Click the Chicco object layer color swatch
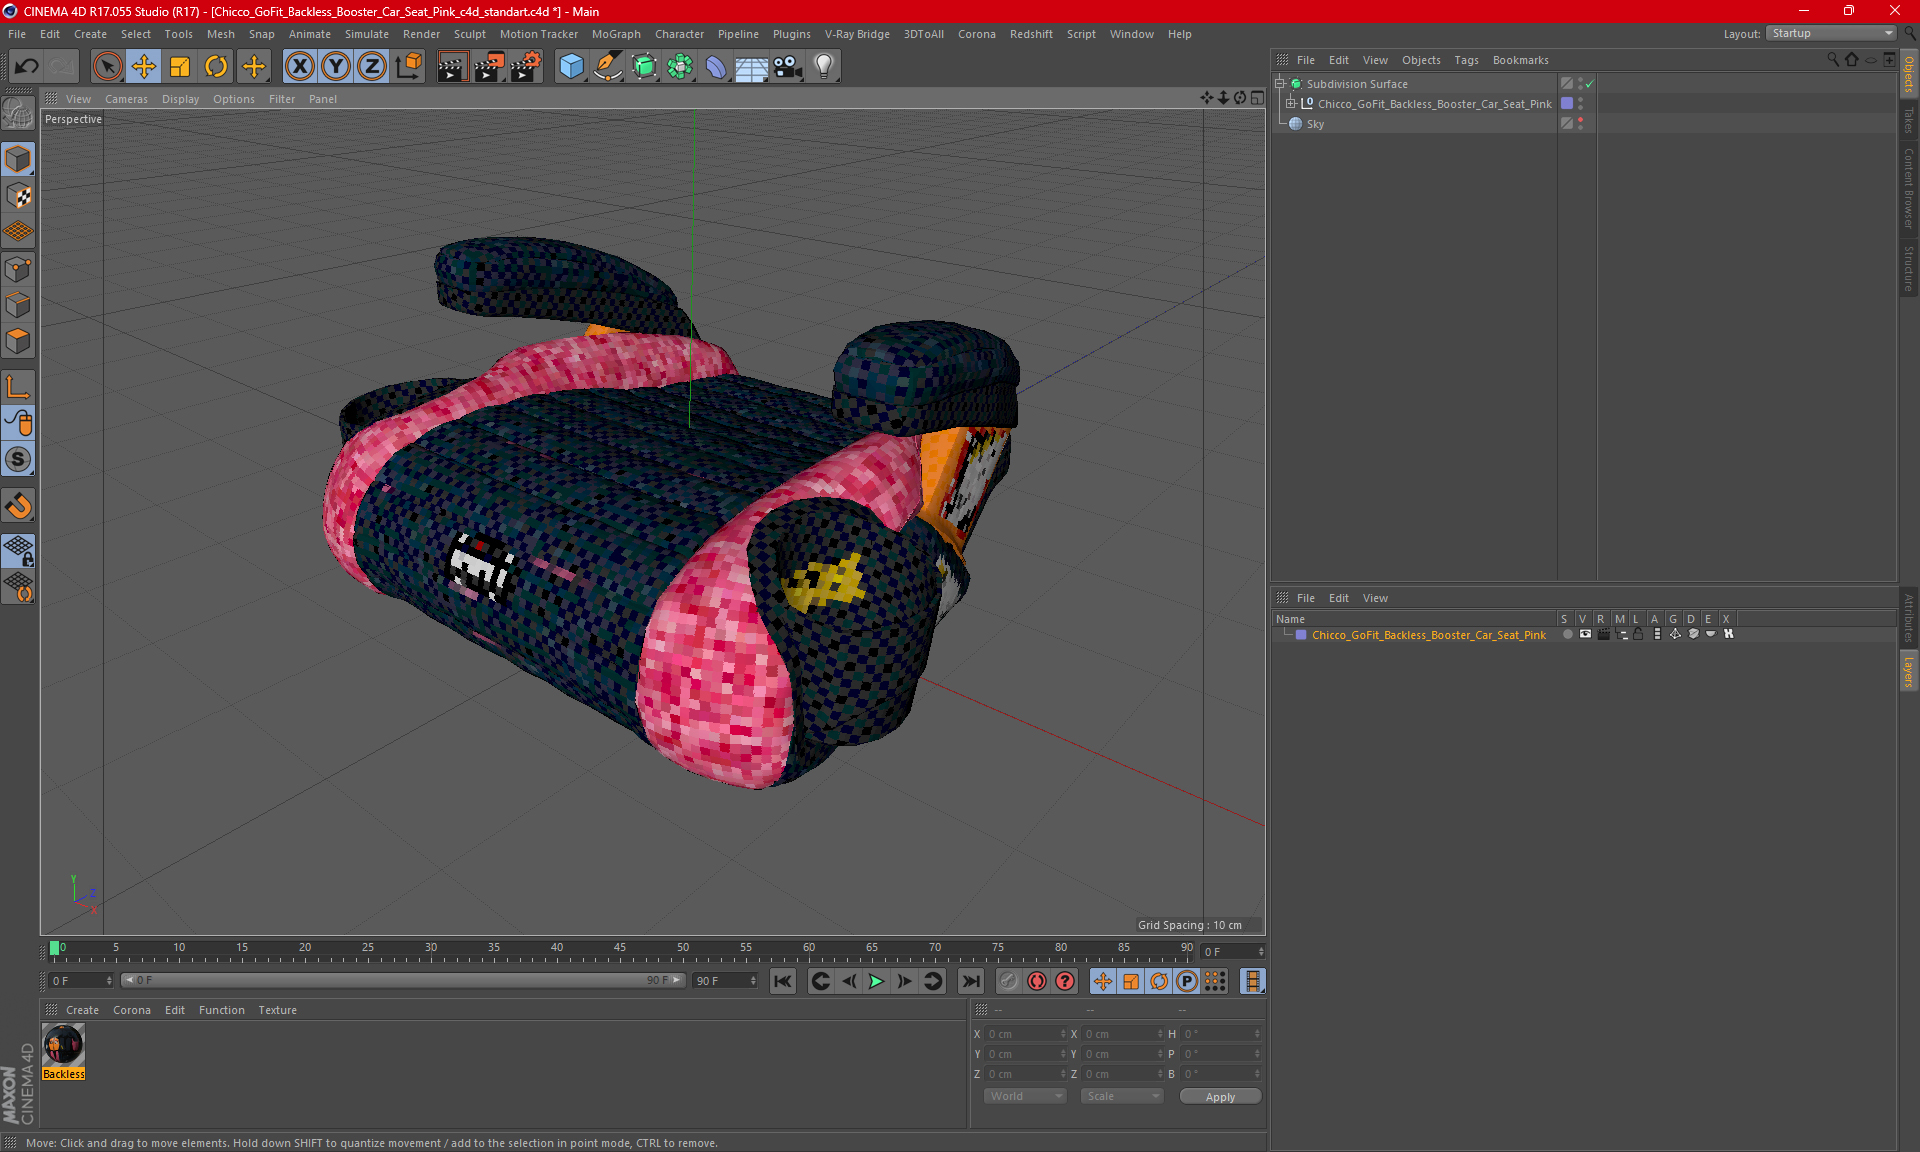The width and height of the screenshot is (1920, 1152). pos(1567,103)
